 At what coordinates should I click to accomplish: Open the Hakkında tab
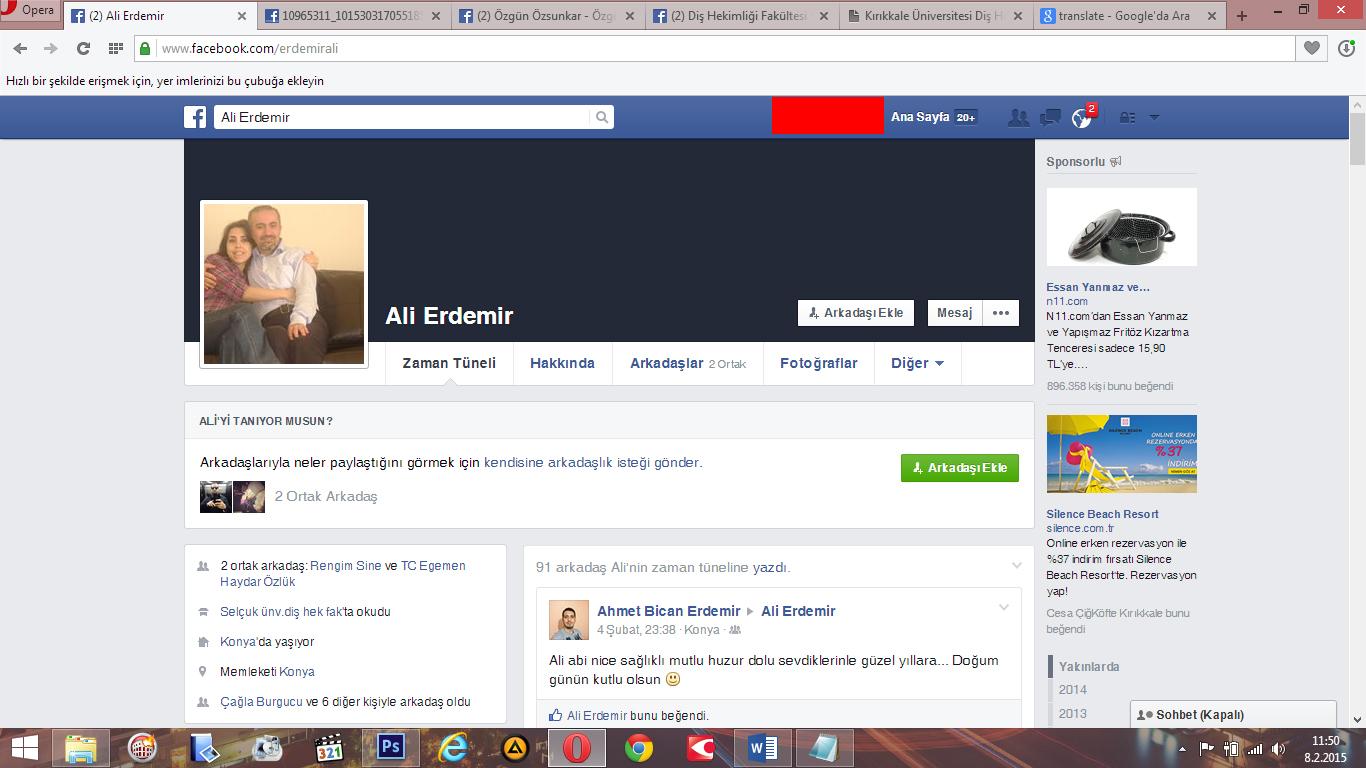[x=562, y=363]
